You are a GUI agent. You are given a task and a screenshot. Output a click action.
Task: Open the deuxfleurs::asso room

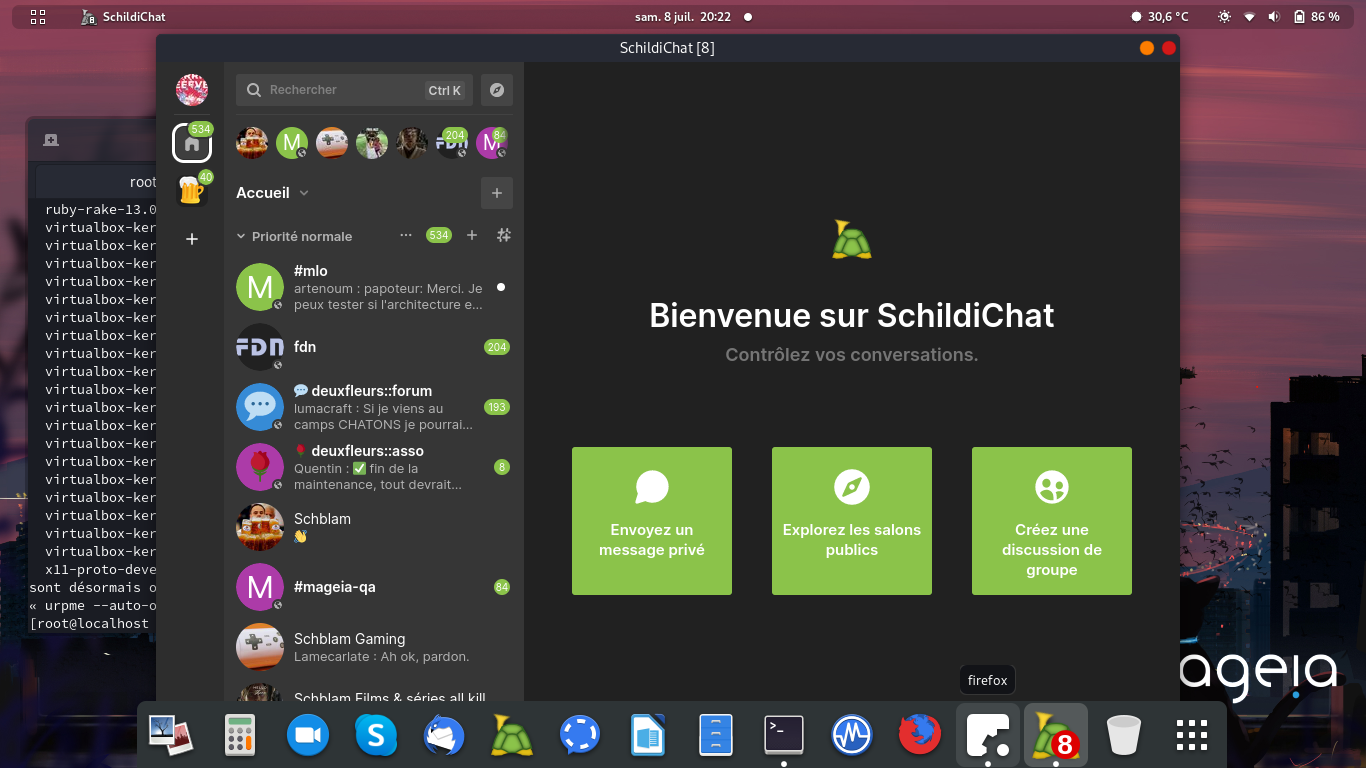click(x=374, y=467)
